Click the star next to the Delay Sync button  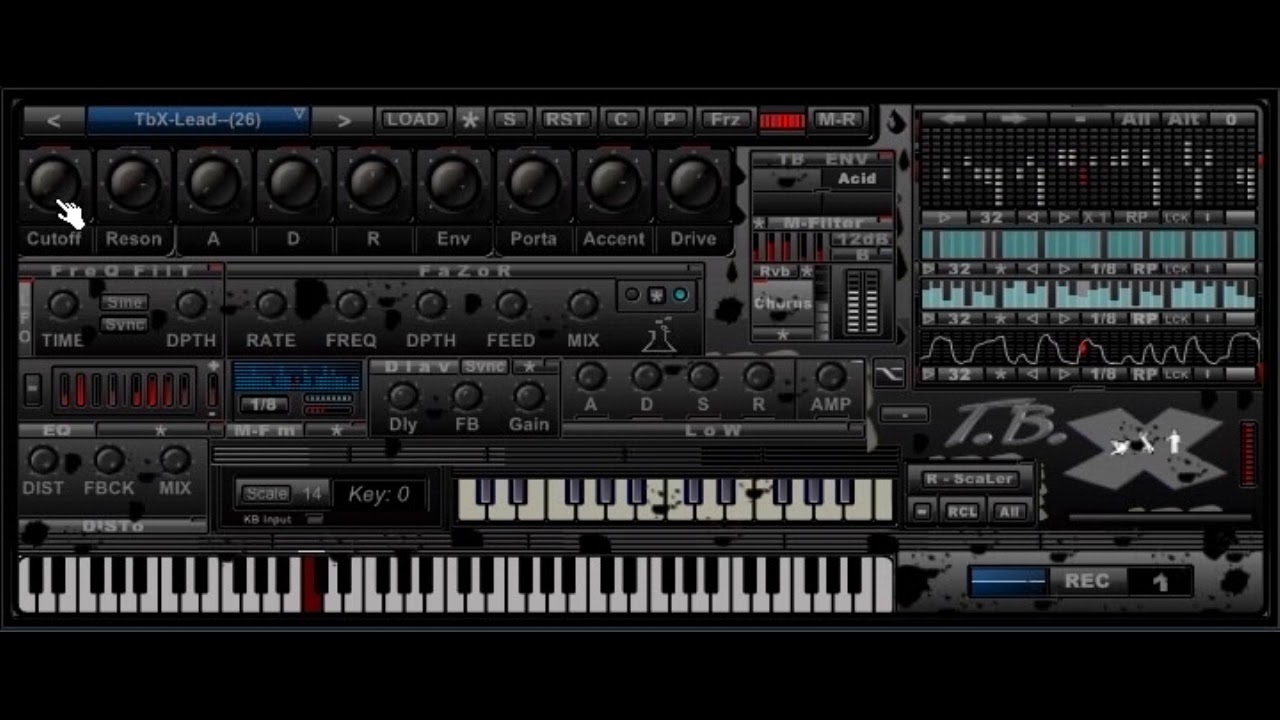(x=531, y=366)
